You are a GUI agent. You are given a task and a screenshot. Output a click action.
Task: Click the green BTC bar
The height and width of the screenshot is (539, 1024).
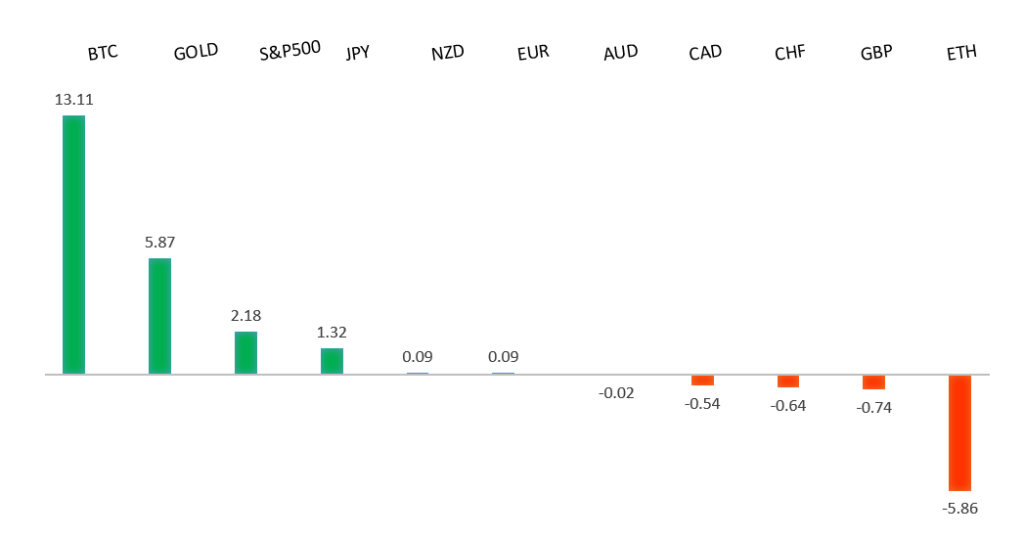74,245
